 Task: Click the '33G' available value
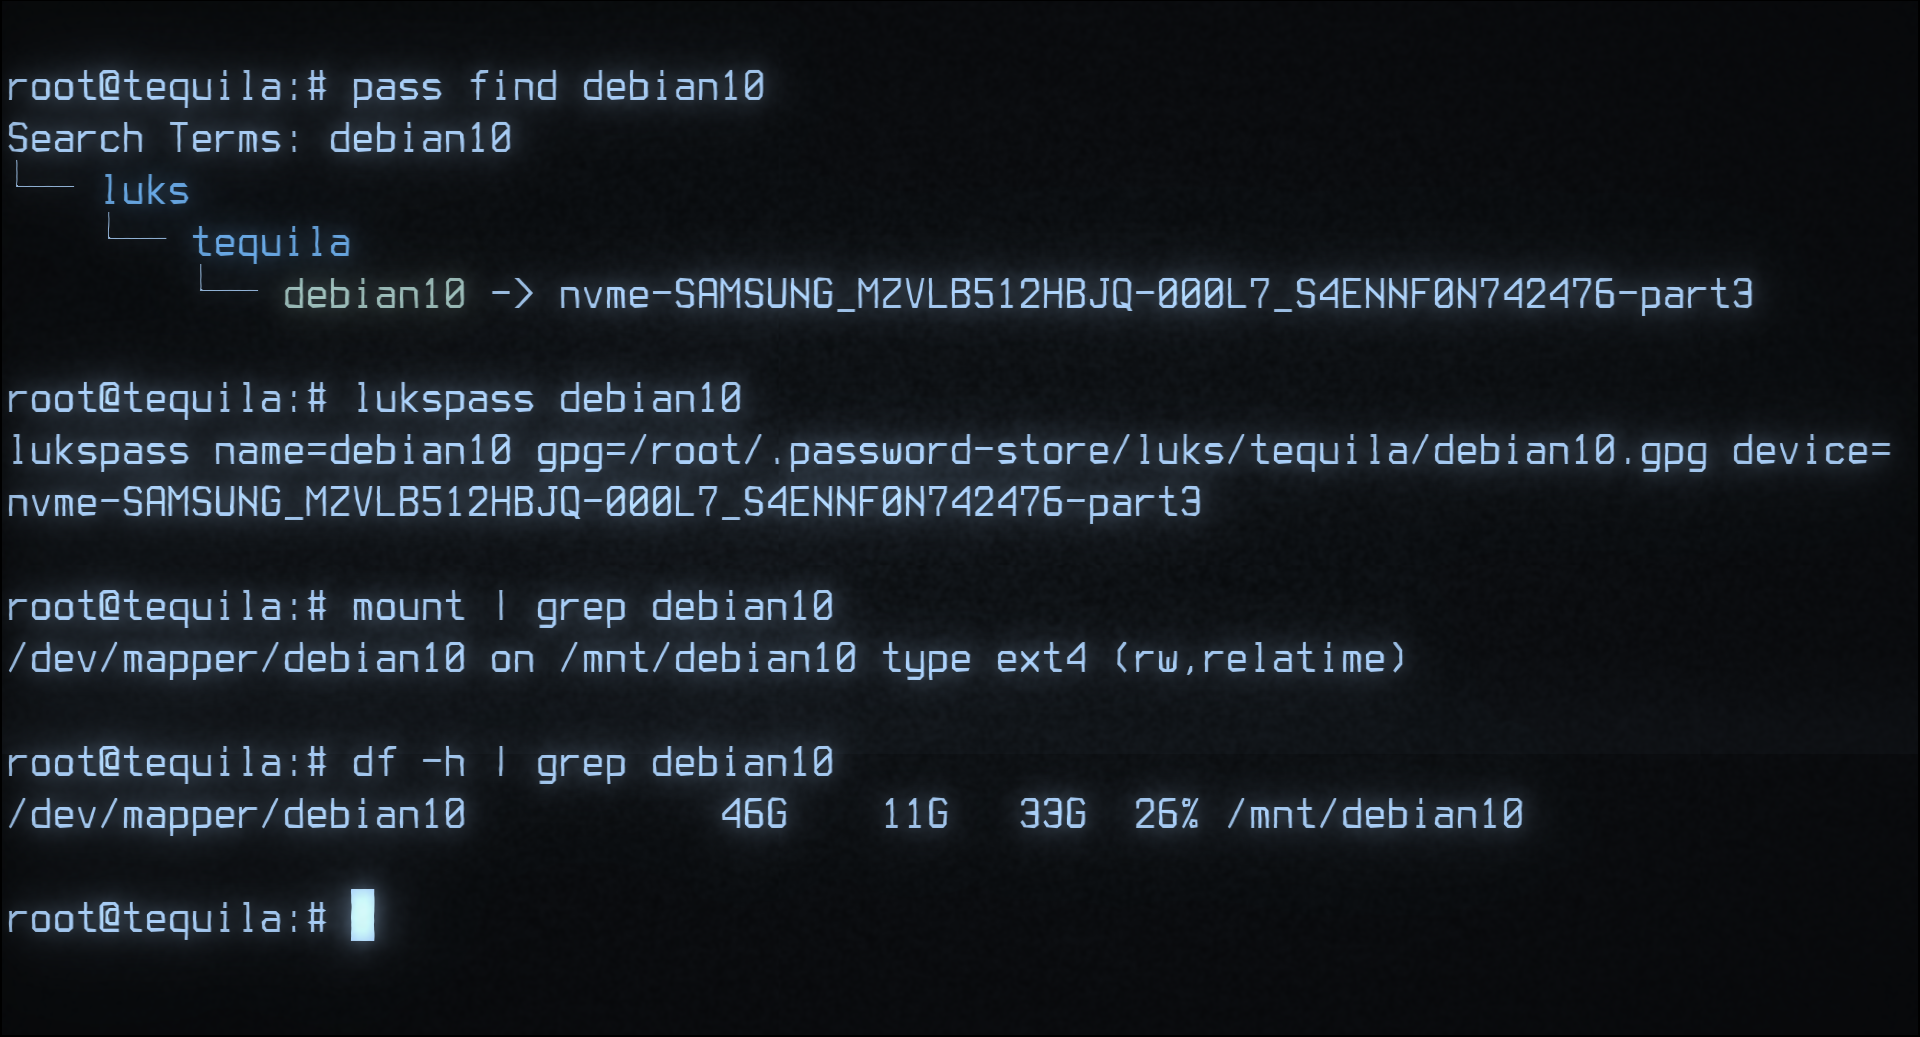pyautogui.click(x=1052, y=814)
